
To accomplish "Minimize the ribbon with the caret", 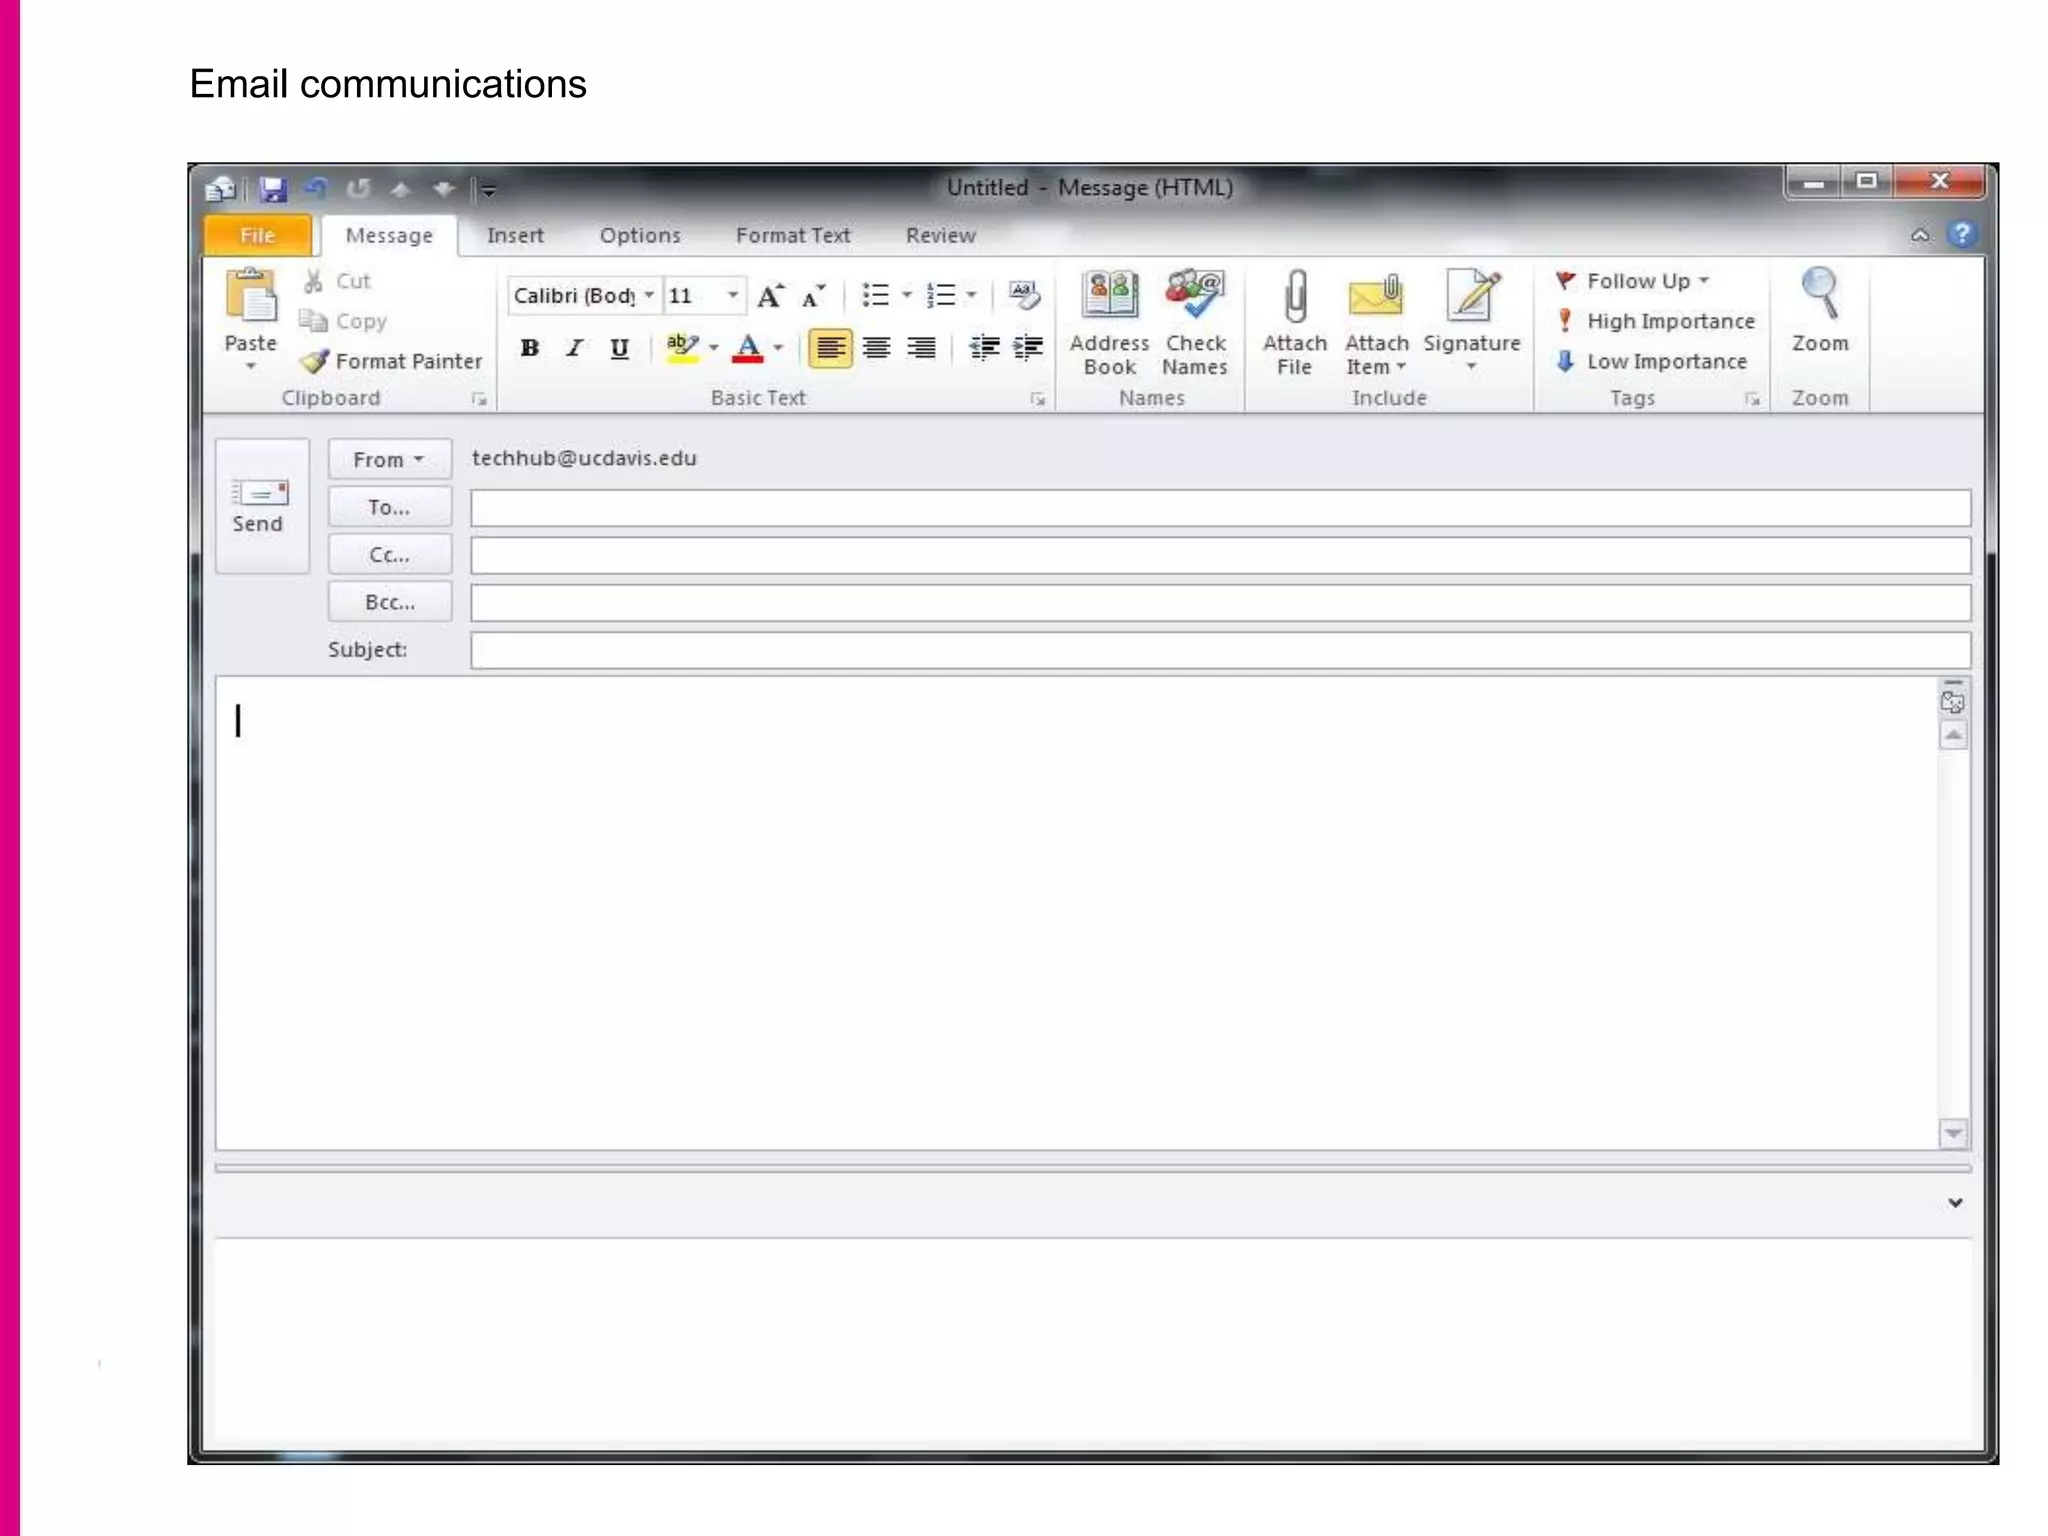I will 1920,236.
